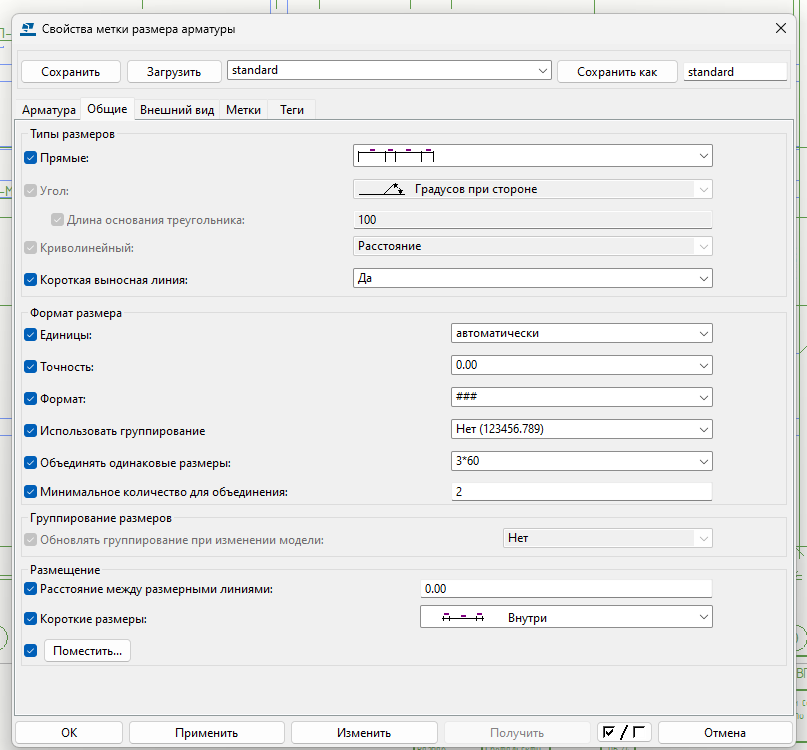Expand the Точность dropdown
This screenshot has height=750, width=807.
pyautogui.click(x=581, y=365)
